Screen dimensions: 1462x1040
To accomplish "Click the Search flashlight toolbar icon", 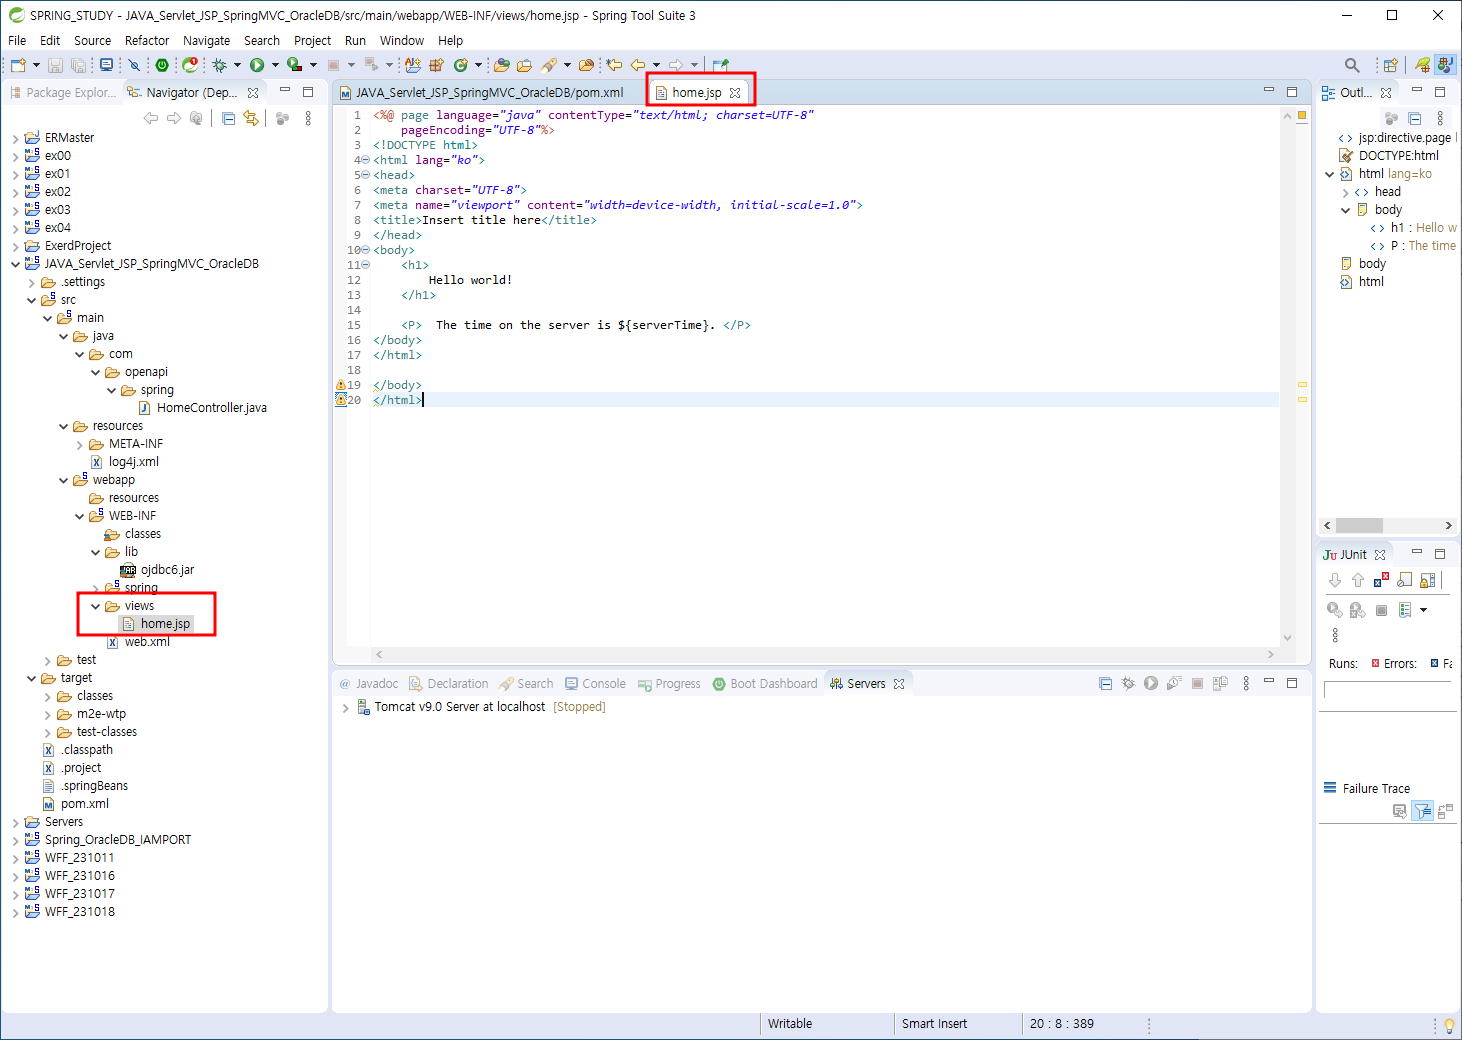I will [549, 65].
